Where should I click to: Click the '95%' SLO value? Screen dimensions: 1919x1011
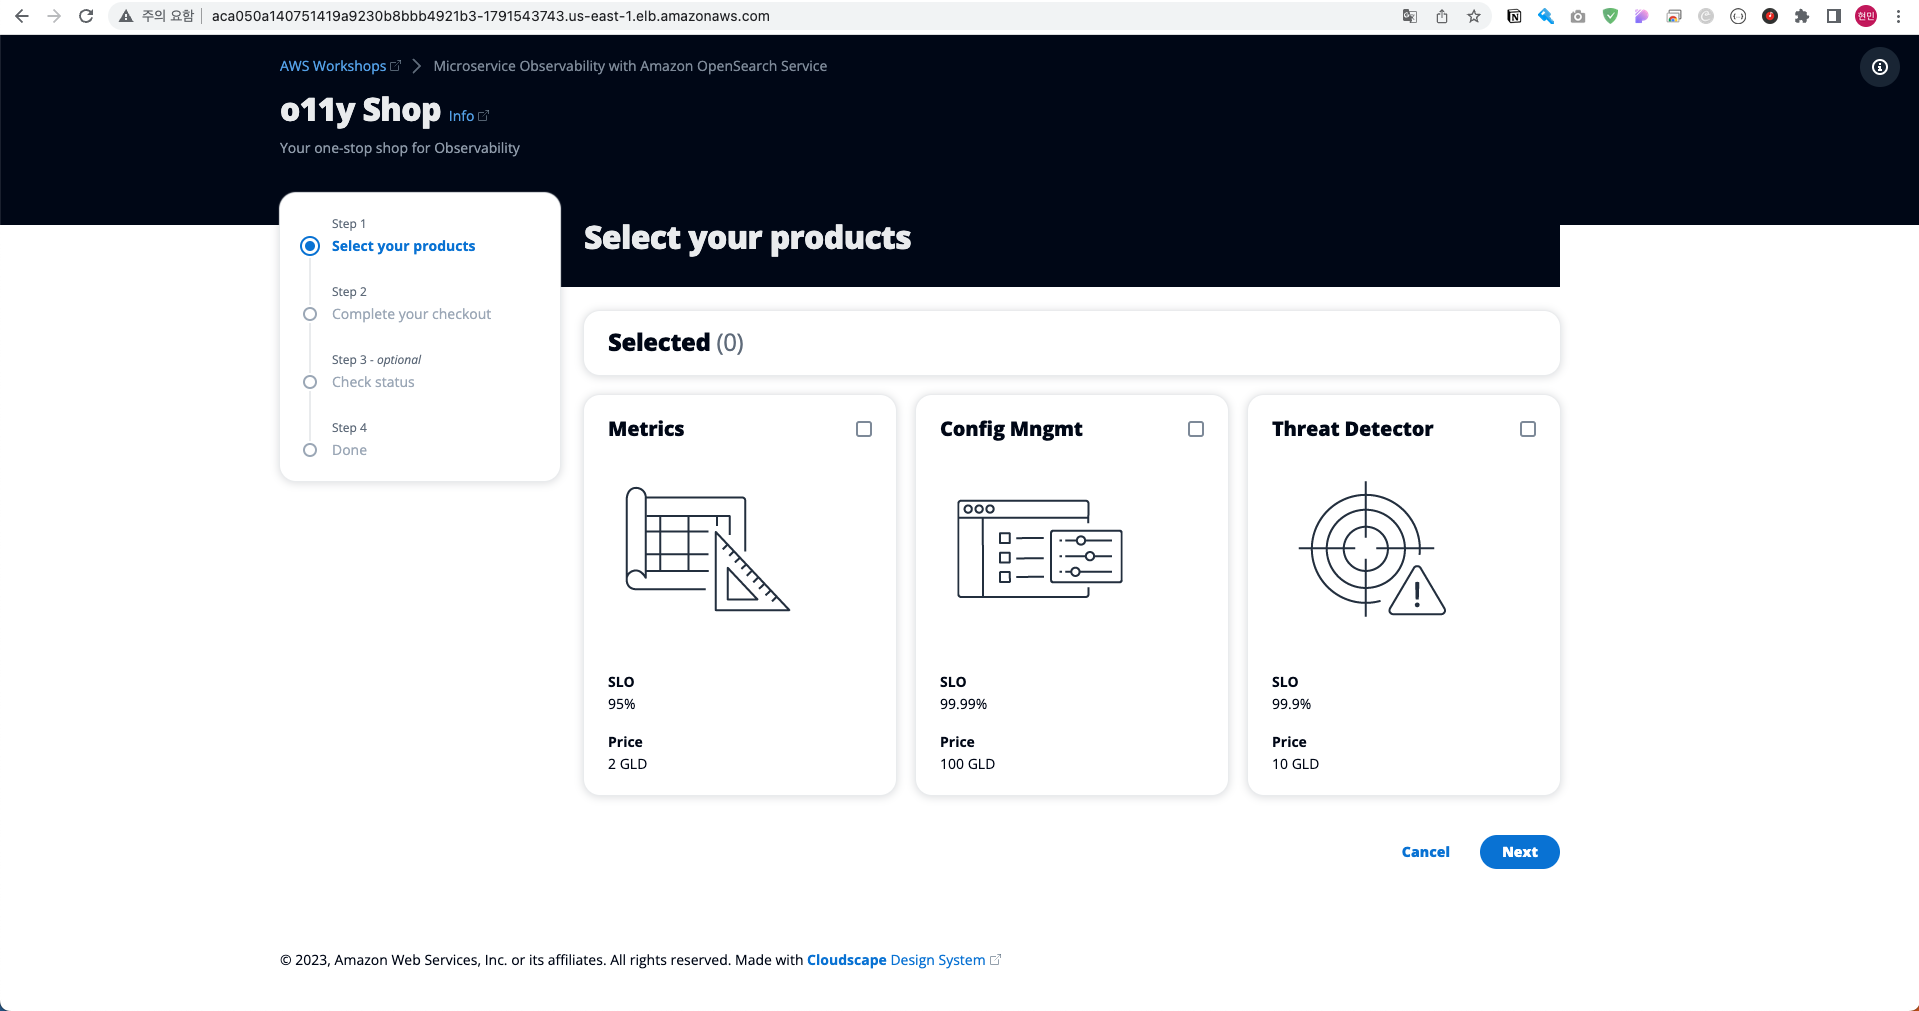[x=621, y=704]
